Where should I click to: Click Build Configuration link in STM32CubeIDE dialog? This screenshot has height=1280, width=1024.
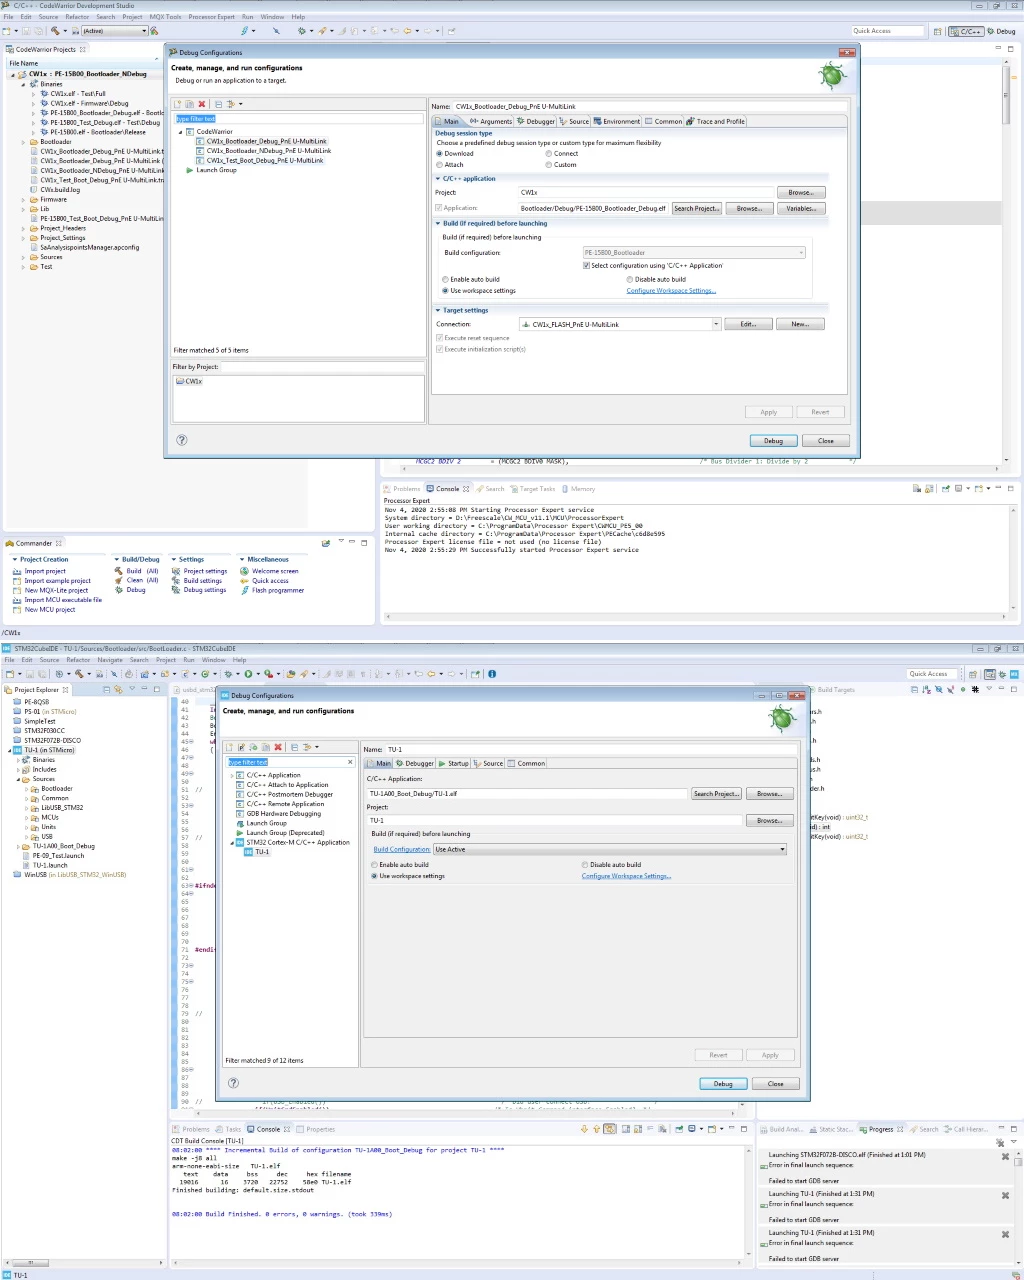402,849
